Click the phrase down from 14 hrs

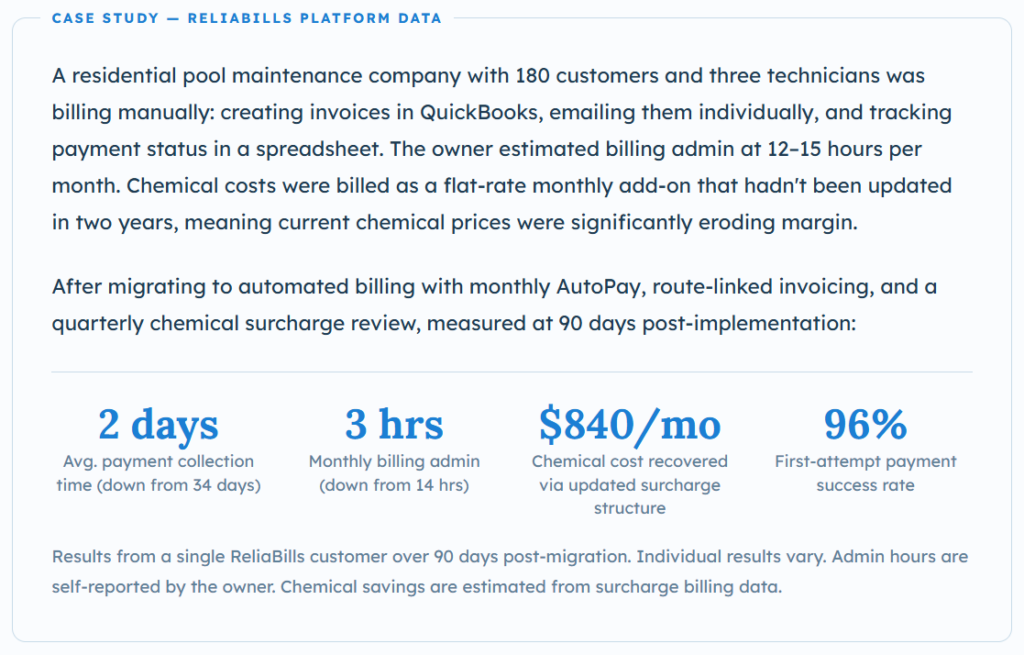pyautogui.click(x=394, y=485)
